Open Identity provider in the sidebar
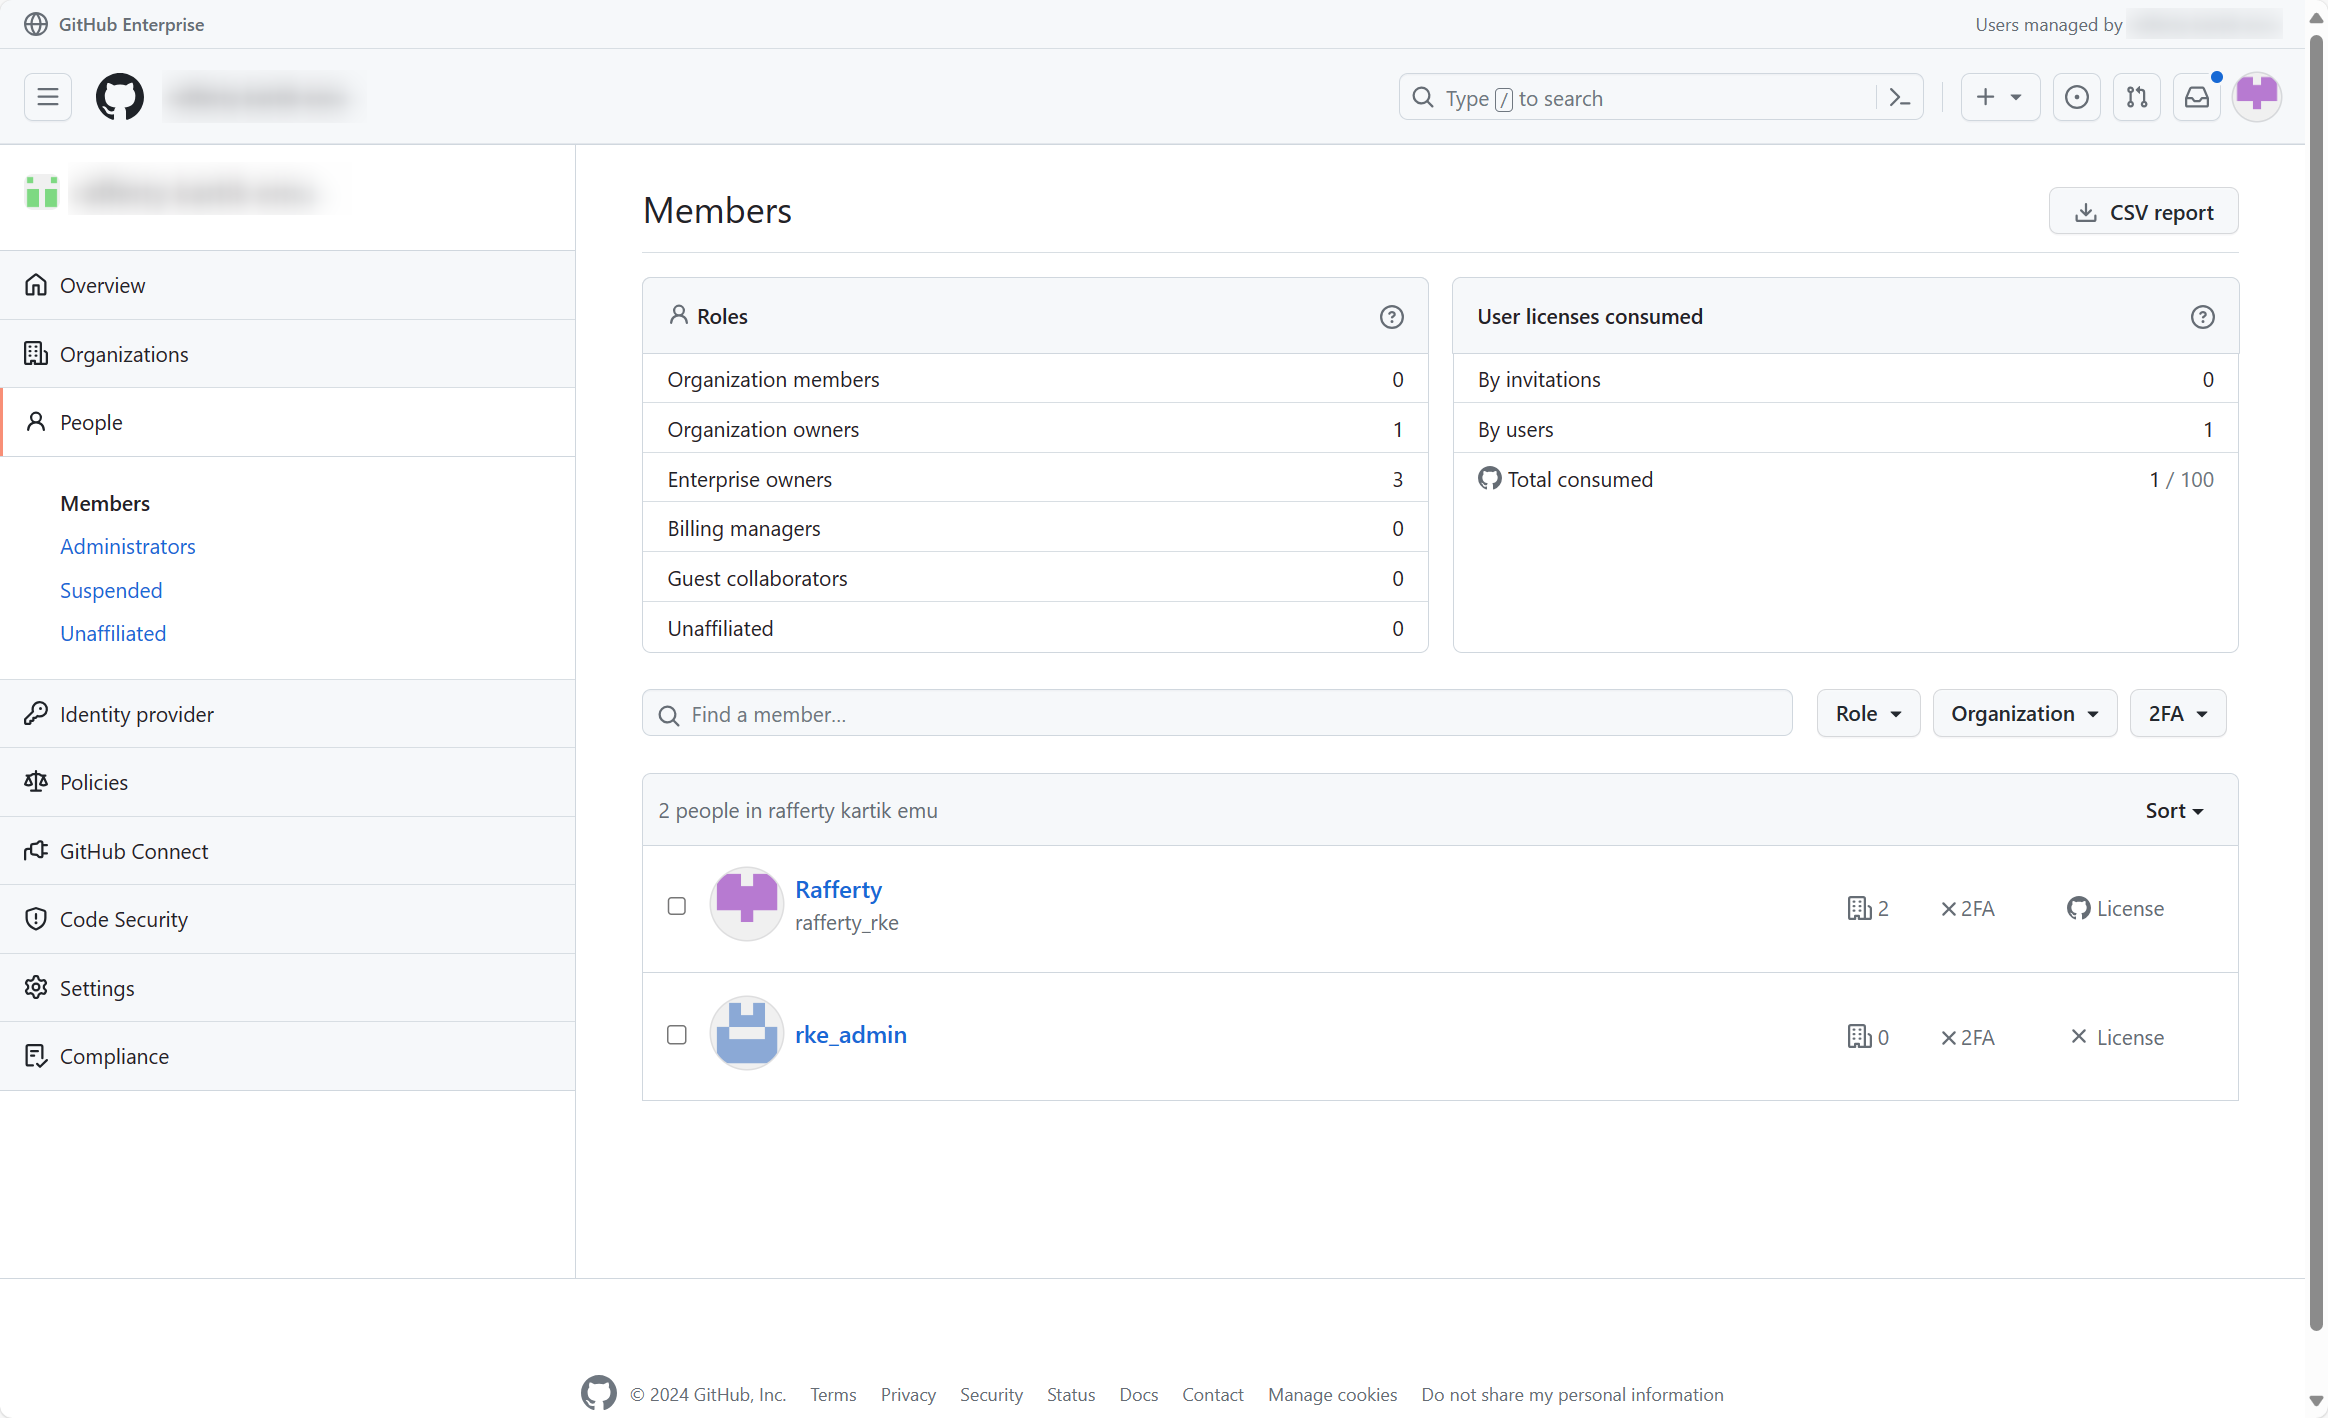The image size is (2328, 1418). tap(137, 714)
